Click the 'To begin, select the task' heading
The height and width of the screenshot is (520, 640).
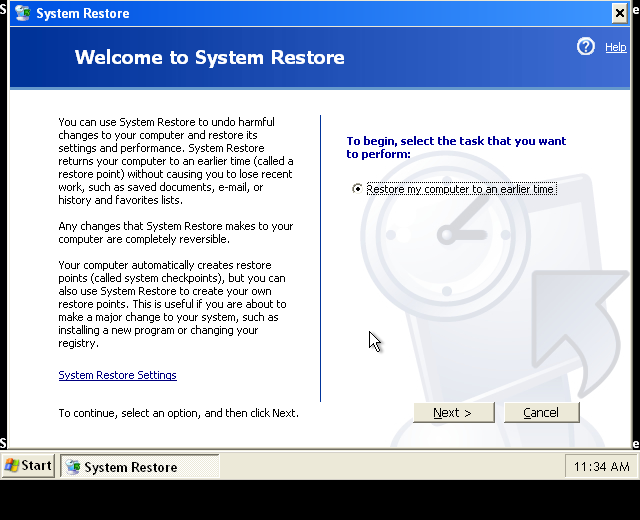coord(456,147)
